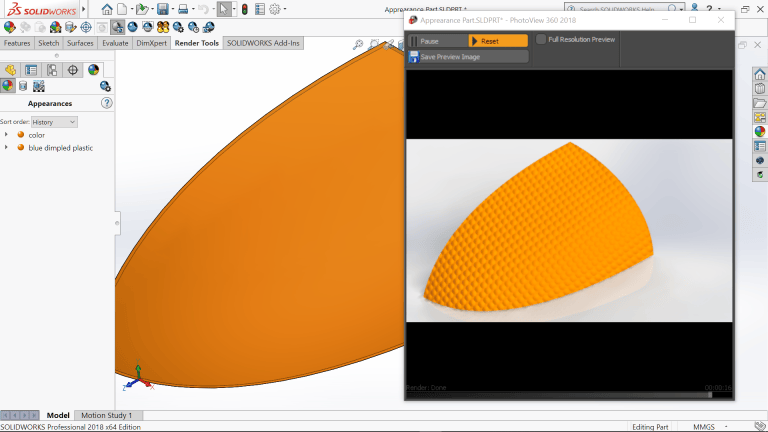768x432 pixels.
Task: Switch to DisplayManager color sphere tab
Action: tap(93, 70)
